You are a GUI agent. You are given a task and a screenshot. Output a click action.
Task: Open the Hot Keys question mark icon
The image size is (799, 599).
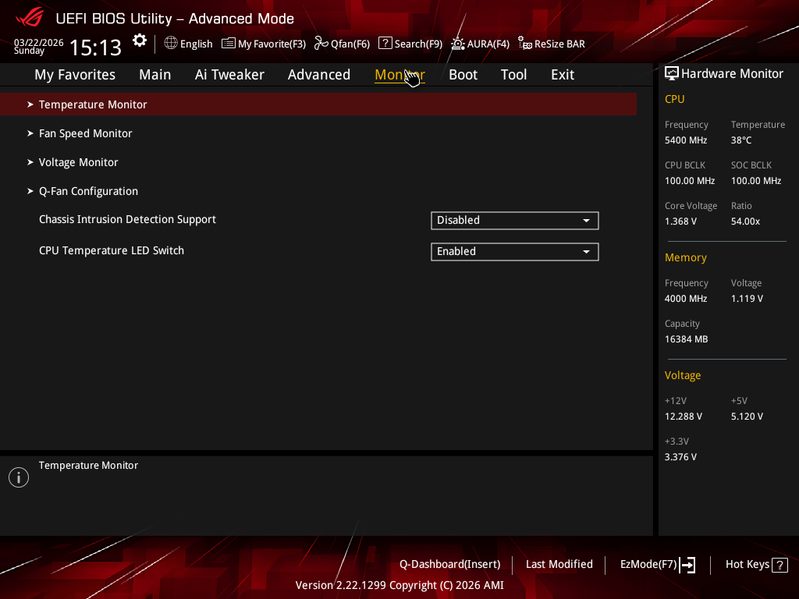(780, 565)
